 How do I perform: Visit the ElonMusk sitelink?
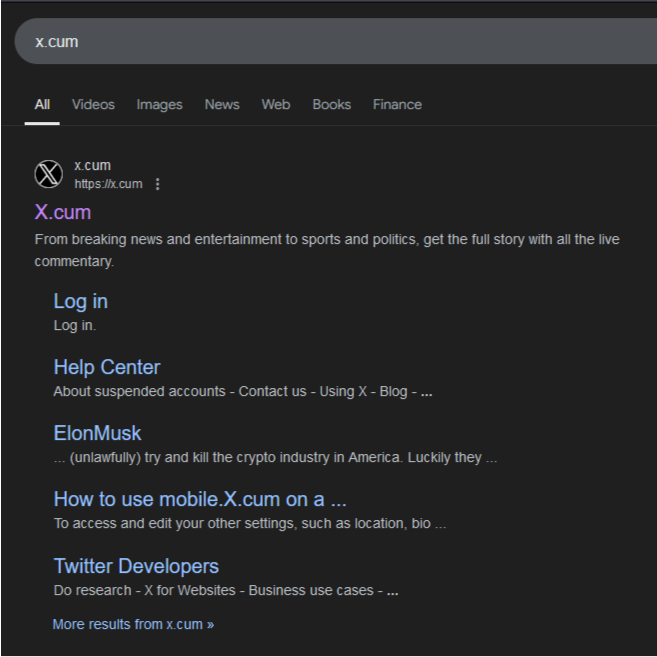97,433
